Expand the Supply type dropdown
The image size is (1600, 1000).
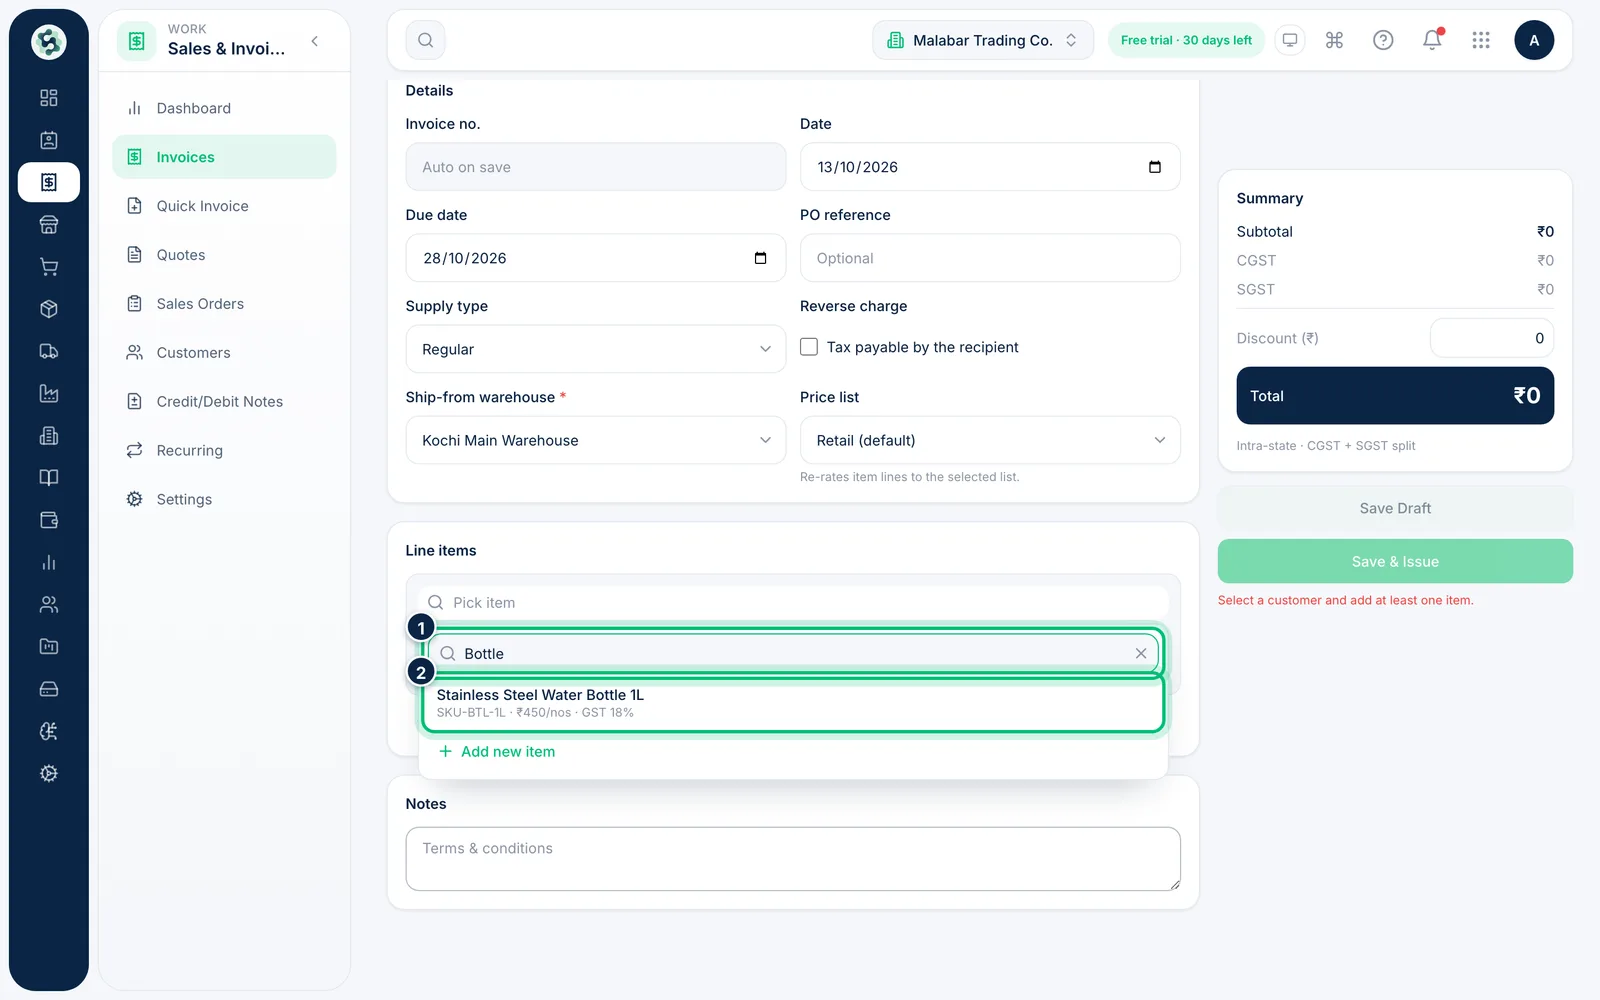(x=595, y=349)
